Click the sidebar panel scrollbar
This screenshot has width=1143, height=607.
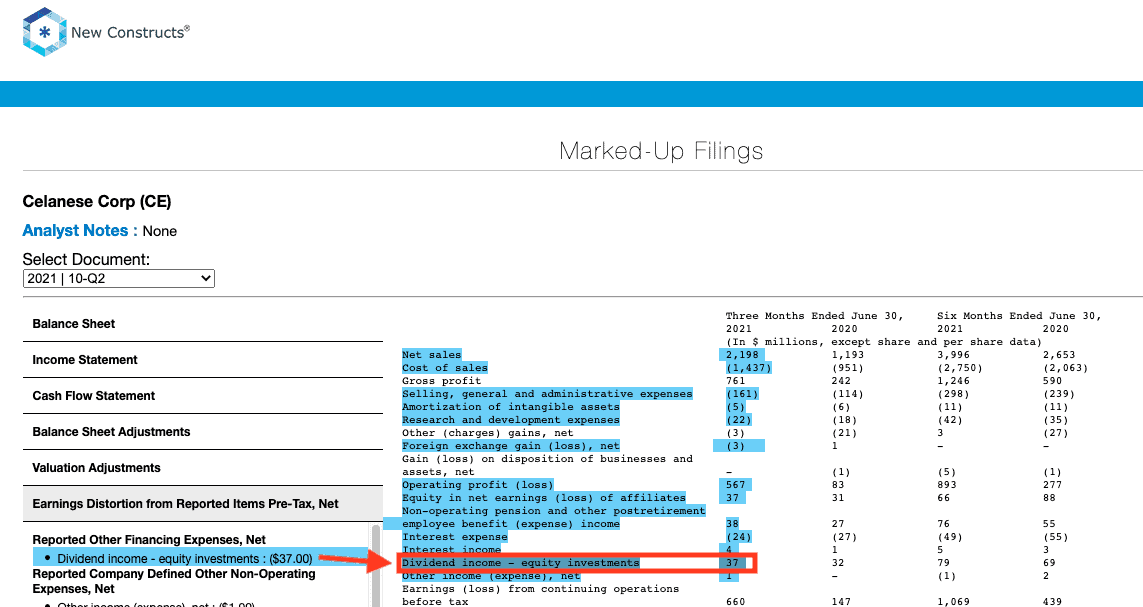pyautogui.click(x=376, y=565)
